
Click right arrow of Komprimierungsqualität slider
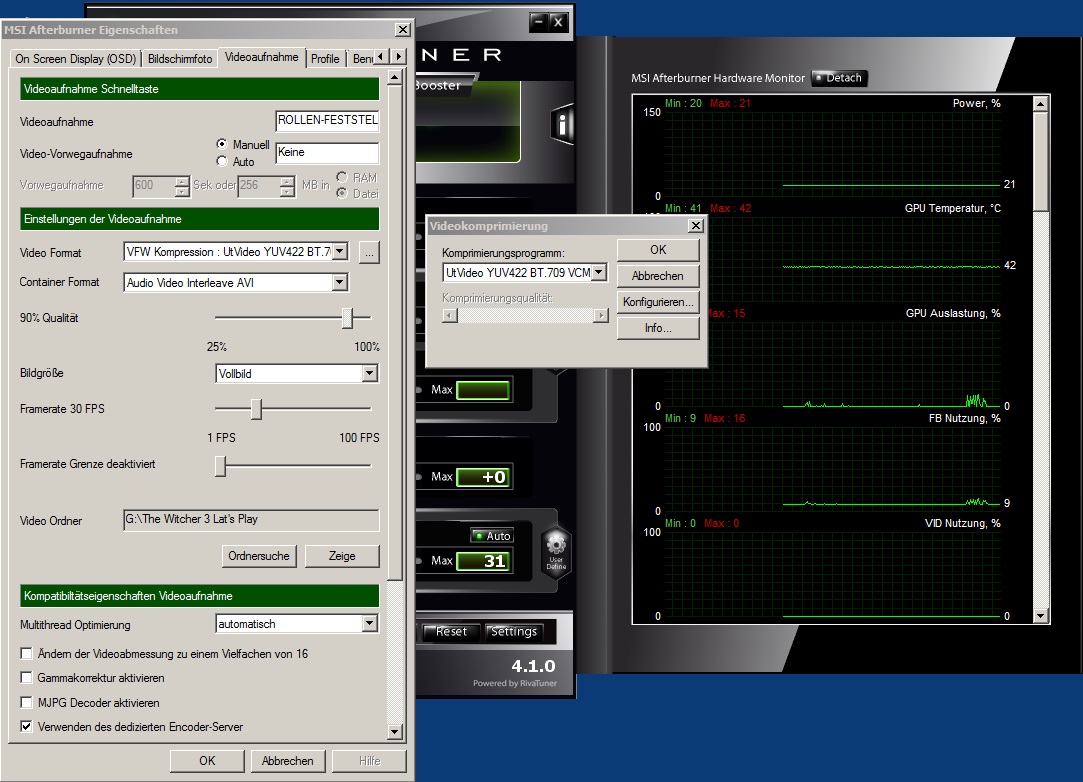tap(601, 316)
